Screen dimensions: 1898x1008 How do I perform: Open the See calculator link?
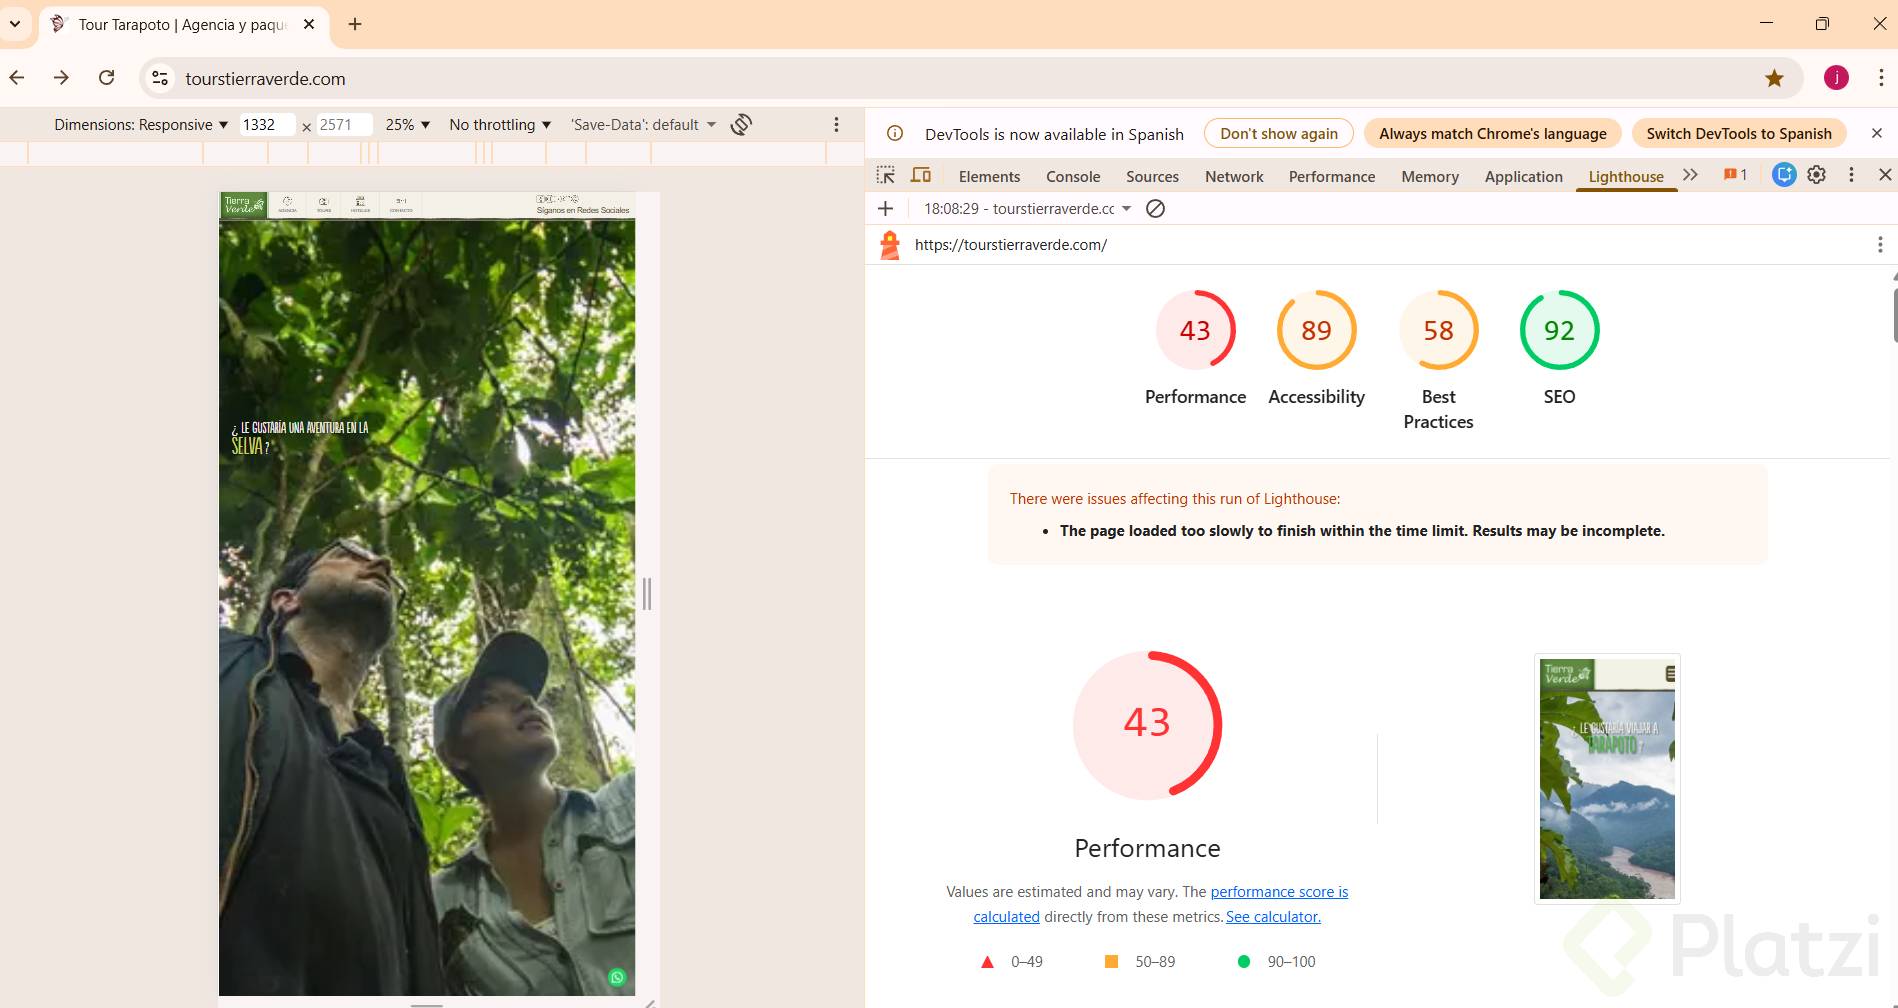(x=1273, y=917)
